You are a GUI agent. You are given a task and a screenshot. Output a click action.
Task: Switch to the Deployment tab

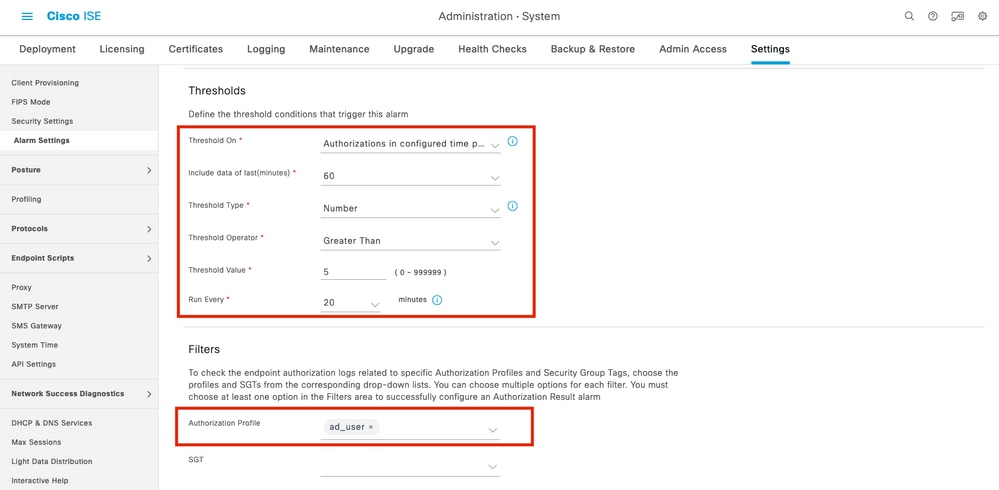(x=48, y=49)
